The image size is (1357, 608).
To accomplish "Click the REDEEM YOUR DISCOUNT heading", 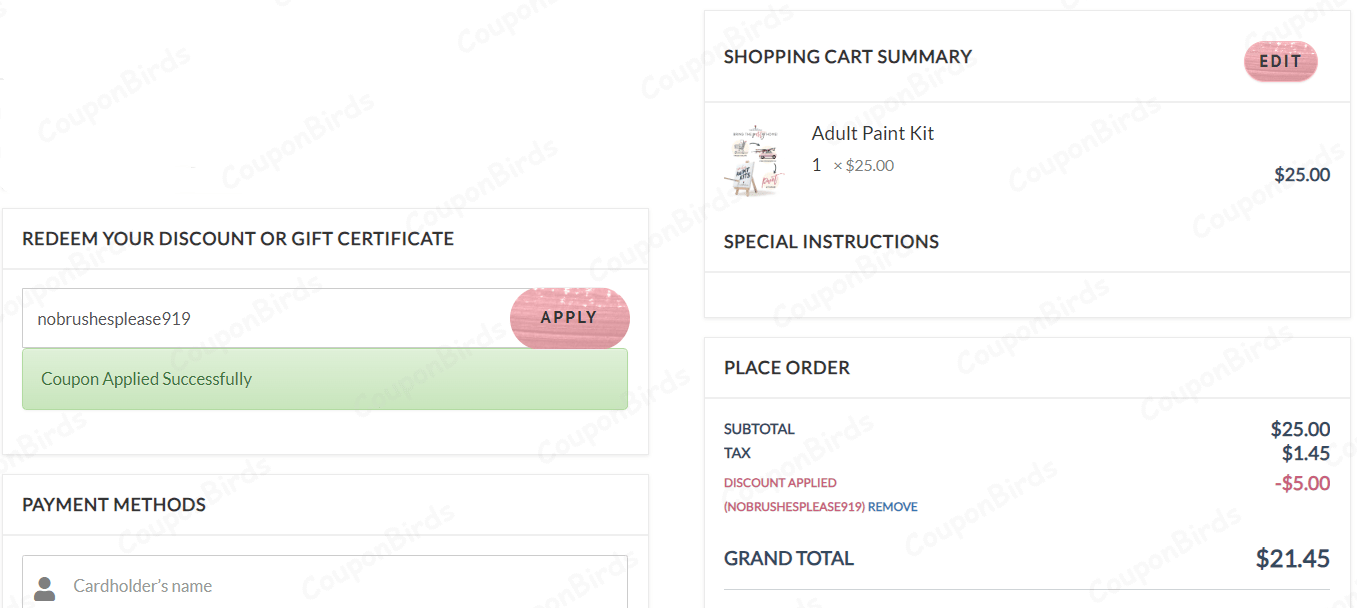I will 238,238.
